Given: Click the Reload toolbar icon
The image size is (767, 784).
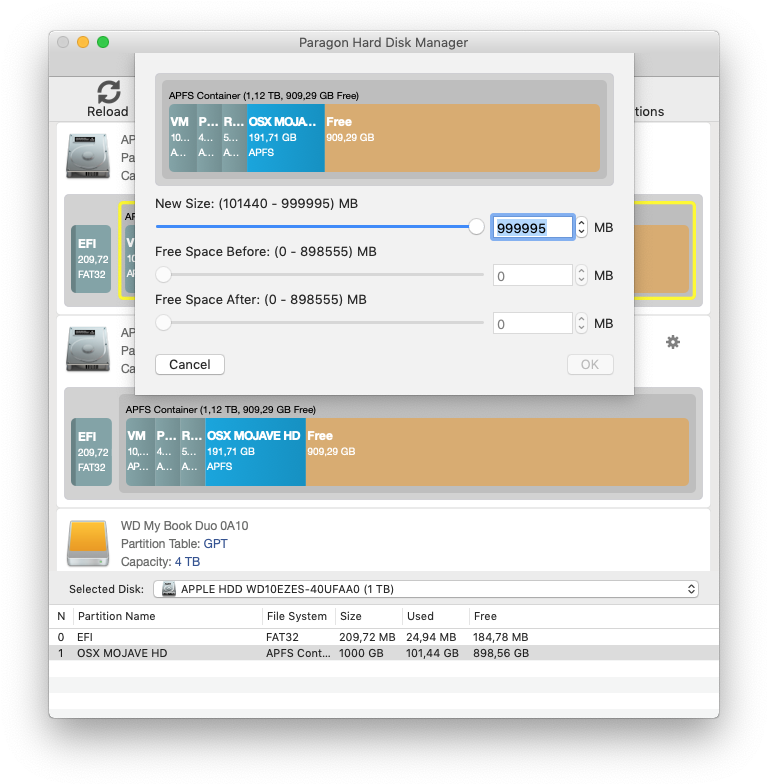Looking at the screenshot, I should pyautogui.click(x=108, y=92).
